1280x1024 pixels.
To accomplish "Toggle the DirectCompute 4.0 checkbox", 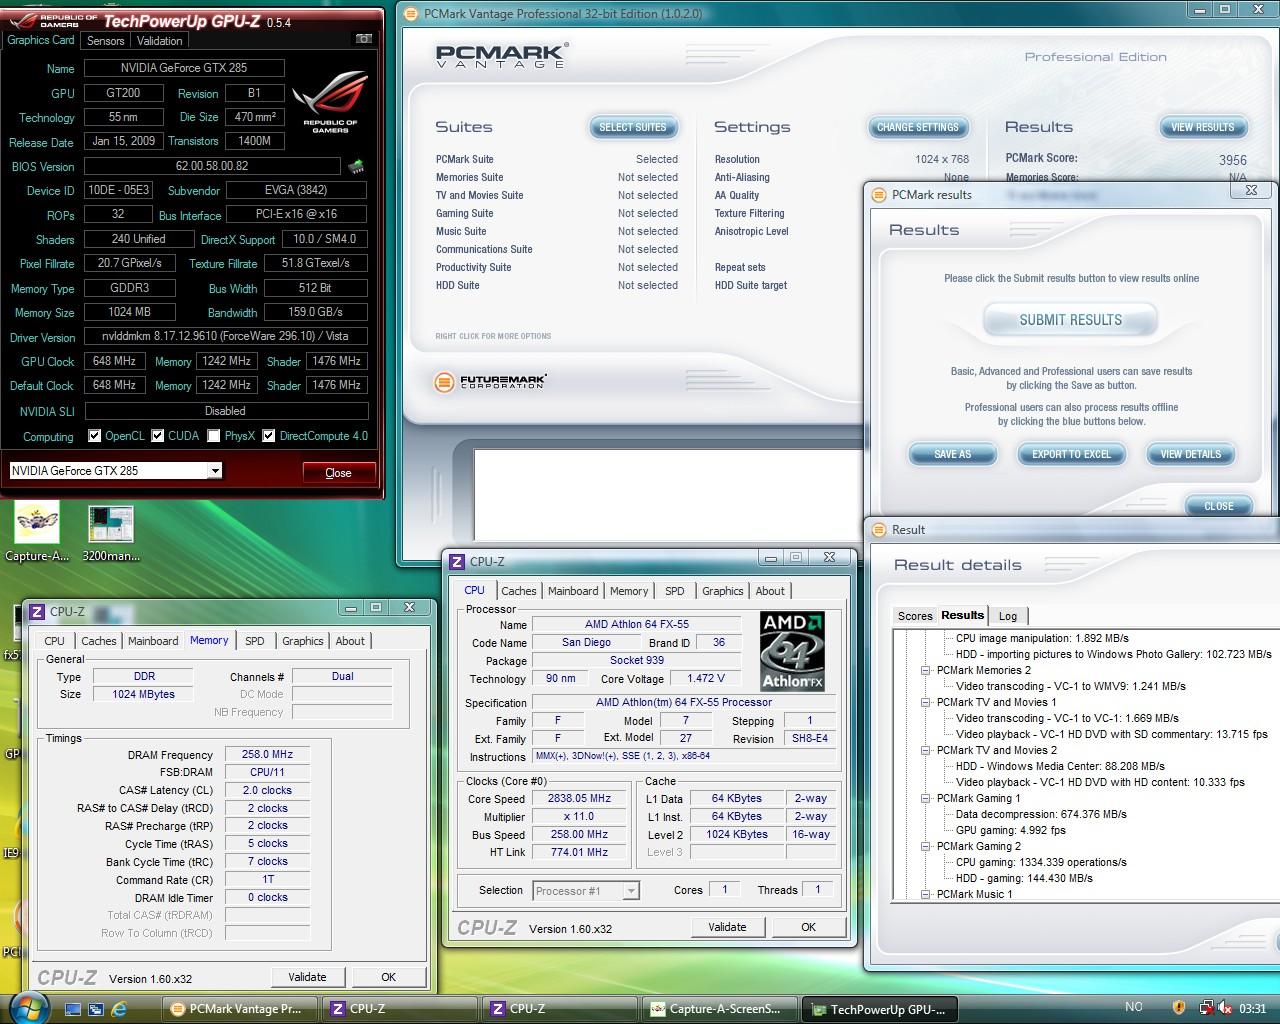I will (269, 436).
